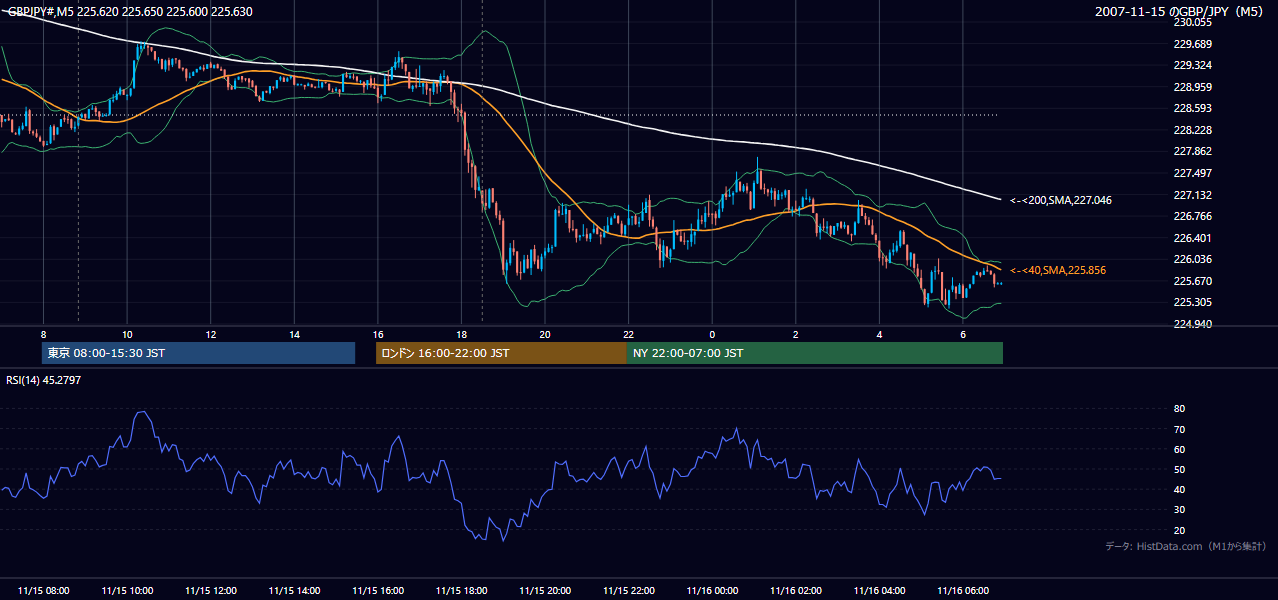The width and height of the screenshot is (1278, 600).
Task: Click the bottom time label 11/16 04:00
Action: pyautogui.click(x=880, y=591)
